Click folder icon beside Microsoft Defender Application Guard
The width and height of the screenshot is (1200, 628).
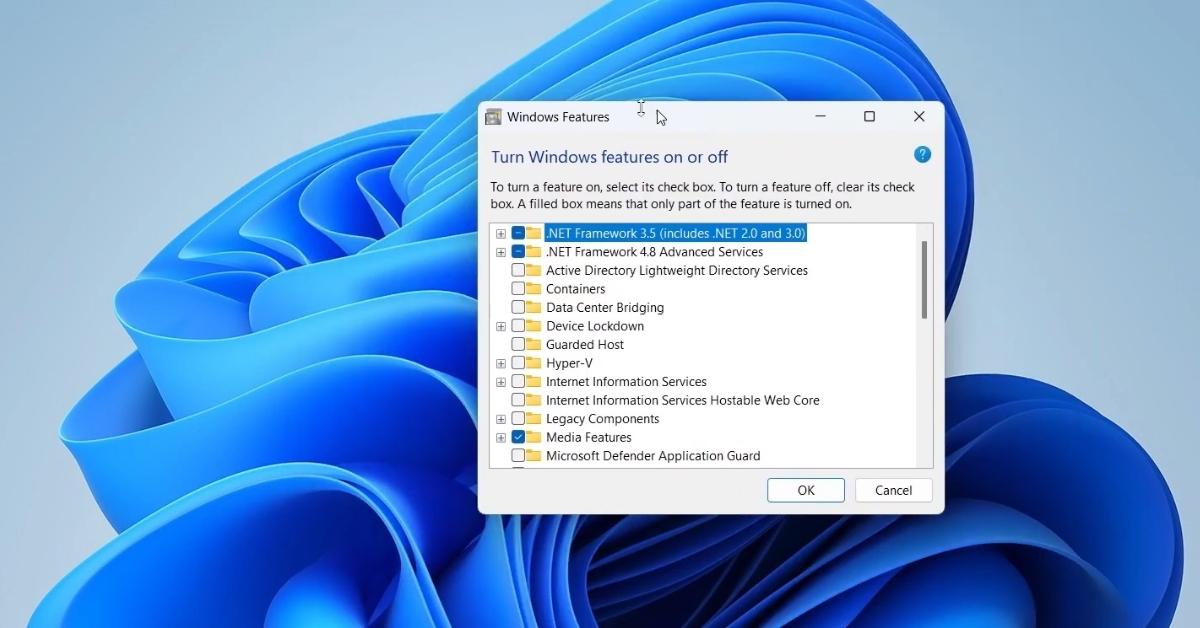point(534,455)
